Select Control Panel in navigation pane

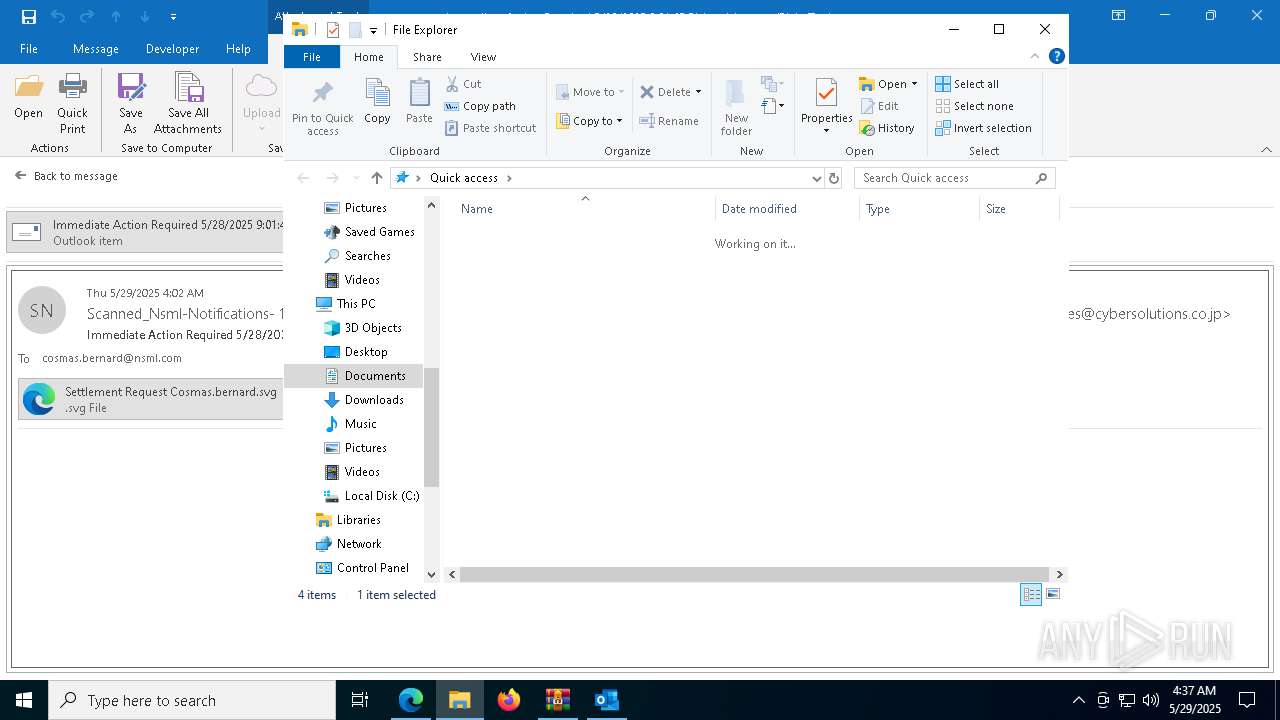point(362,568)
